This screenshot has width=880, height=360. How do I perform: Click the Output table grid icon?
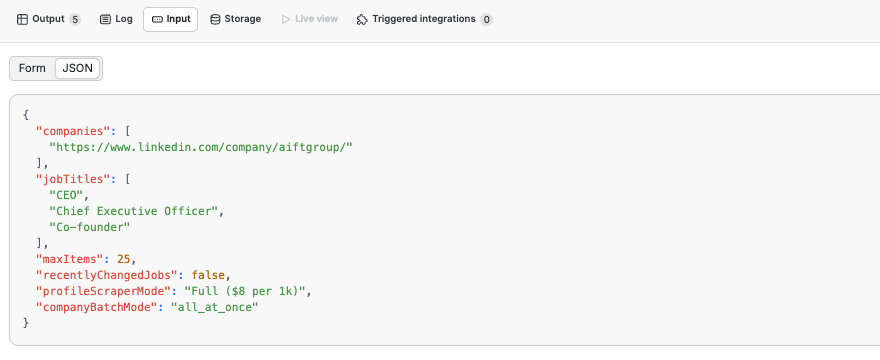pyautogui.click(x=22, y=19)
